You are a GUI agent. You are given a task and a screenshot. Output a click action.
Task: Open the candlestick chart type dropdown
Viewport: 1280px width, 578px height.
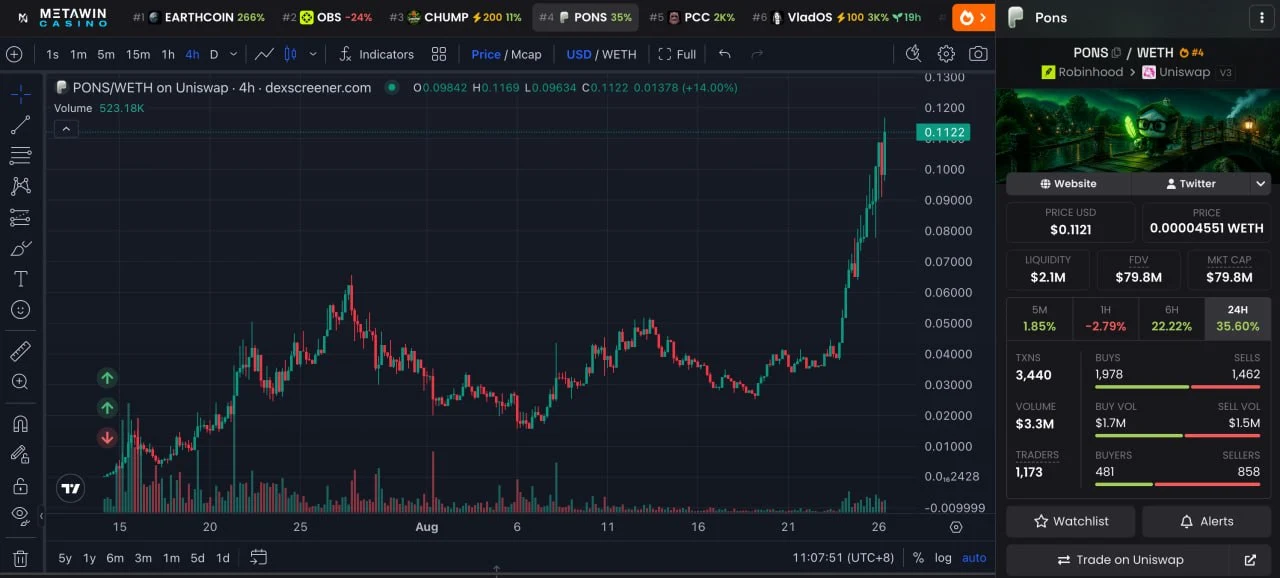tap(313, 54)
